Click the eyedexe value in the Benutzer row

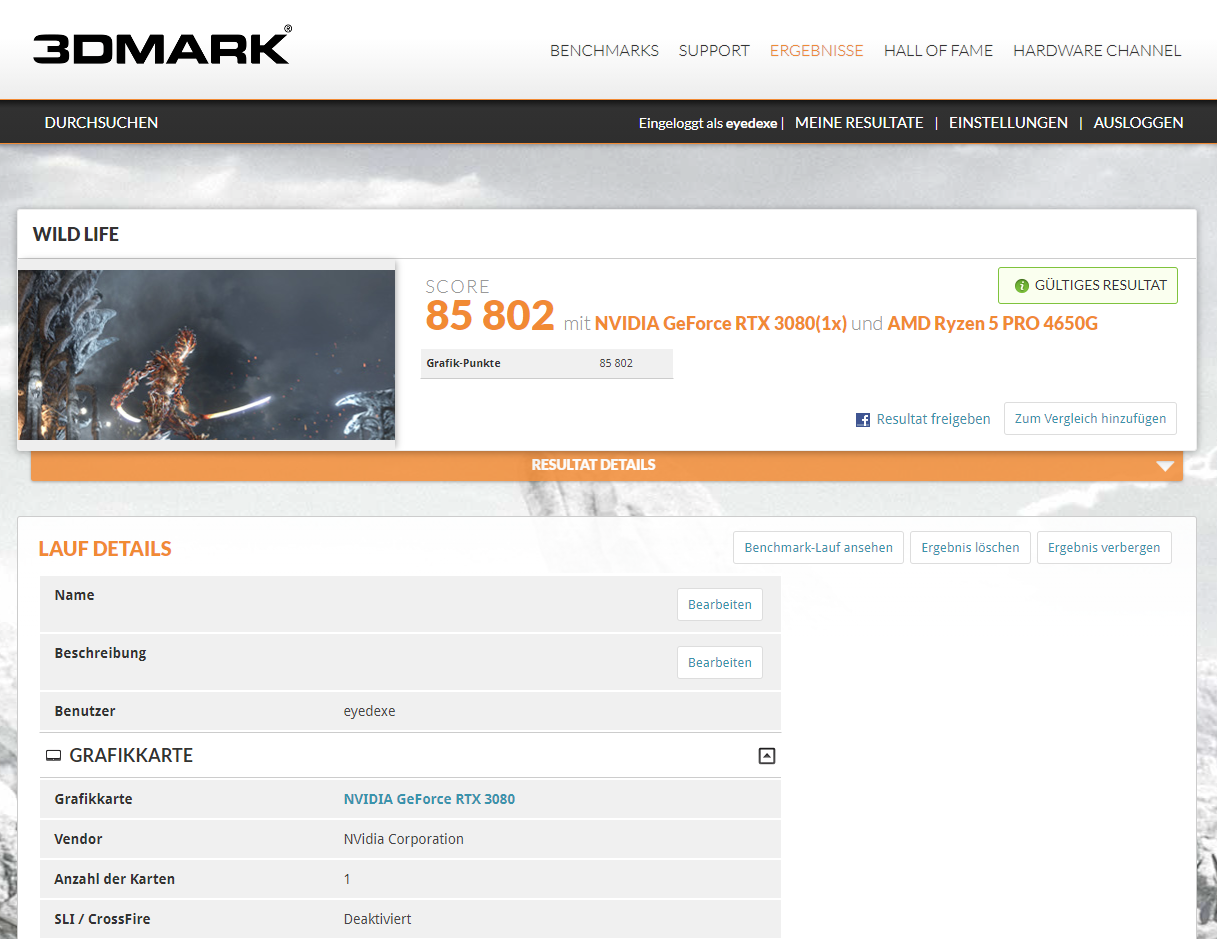[x=370, y=712]
